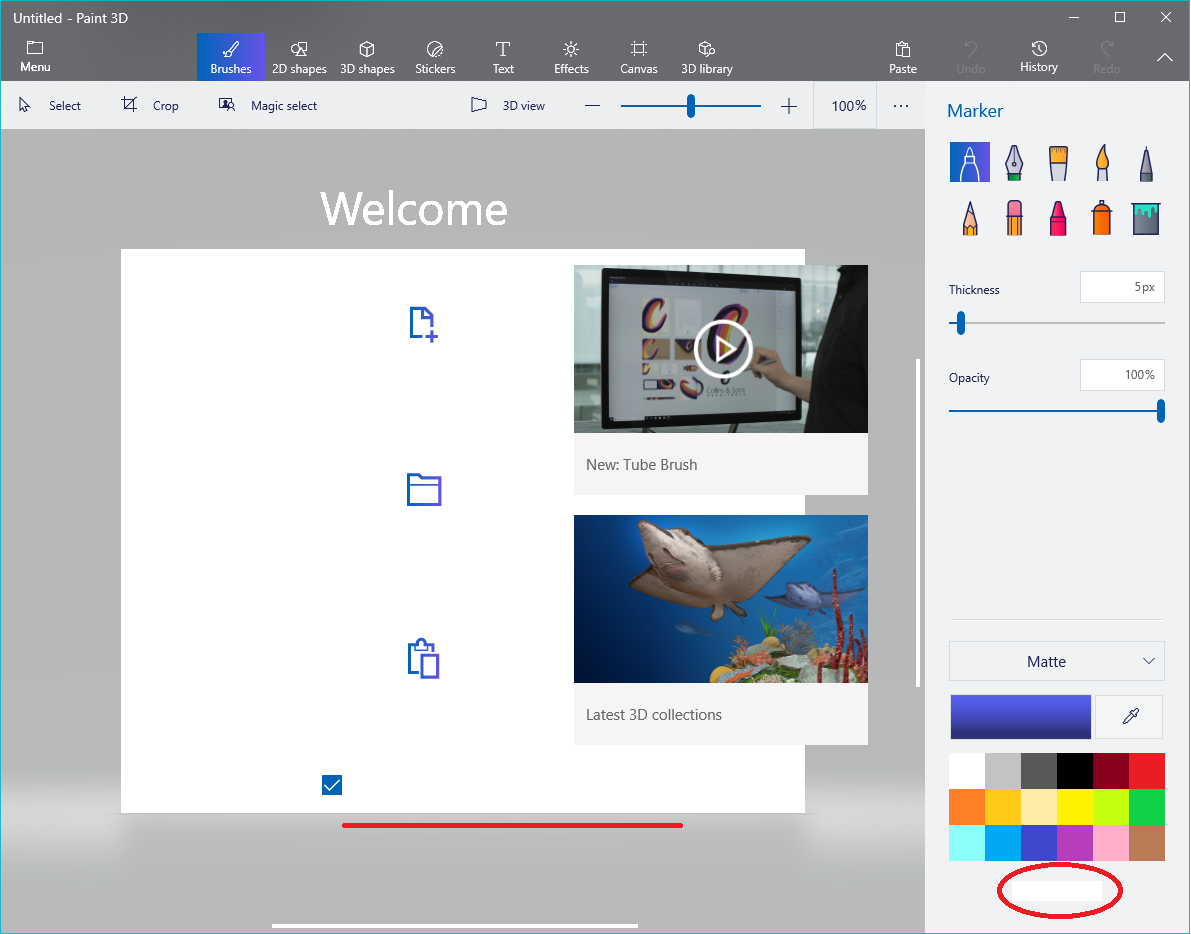The image size is (1191, 934).
Task: Click the History button
Action: pos(1038,58)
